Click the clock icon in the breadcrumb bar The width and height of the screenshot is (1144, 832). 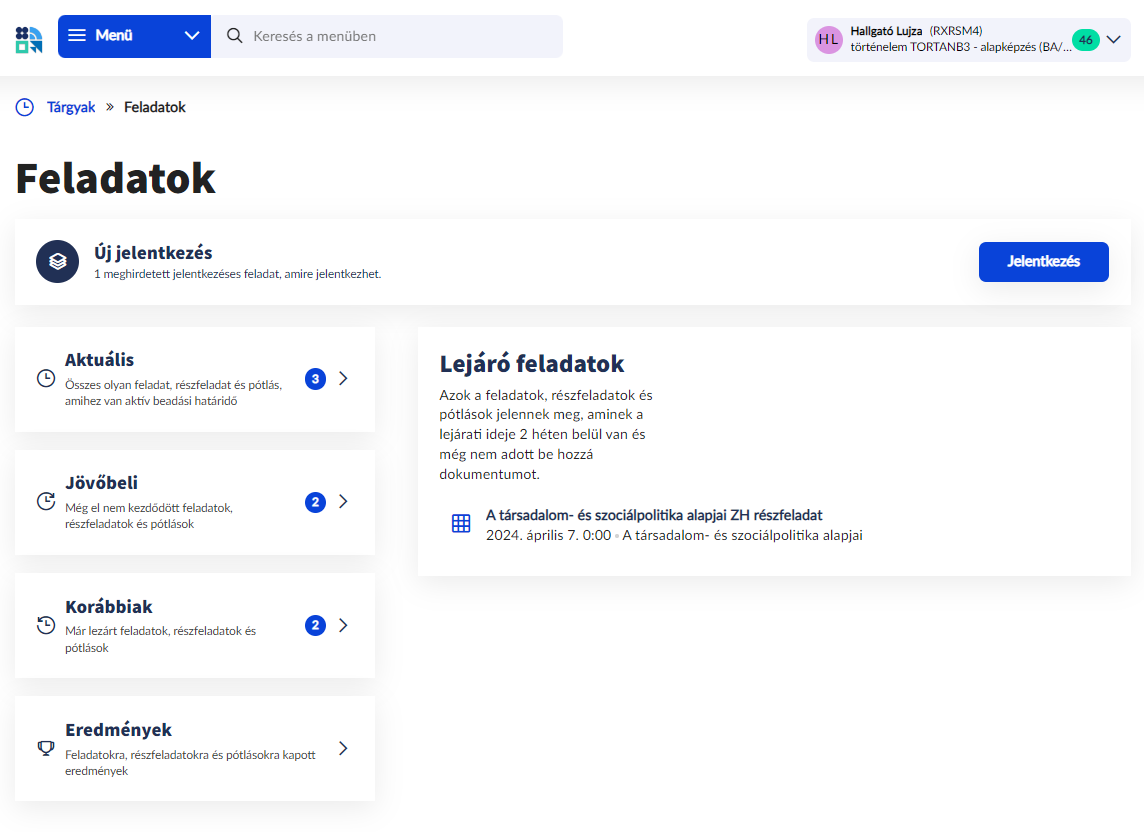pyautogui.click(x=24, y=107)
